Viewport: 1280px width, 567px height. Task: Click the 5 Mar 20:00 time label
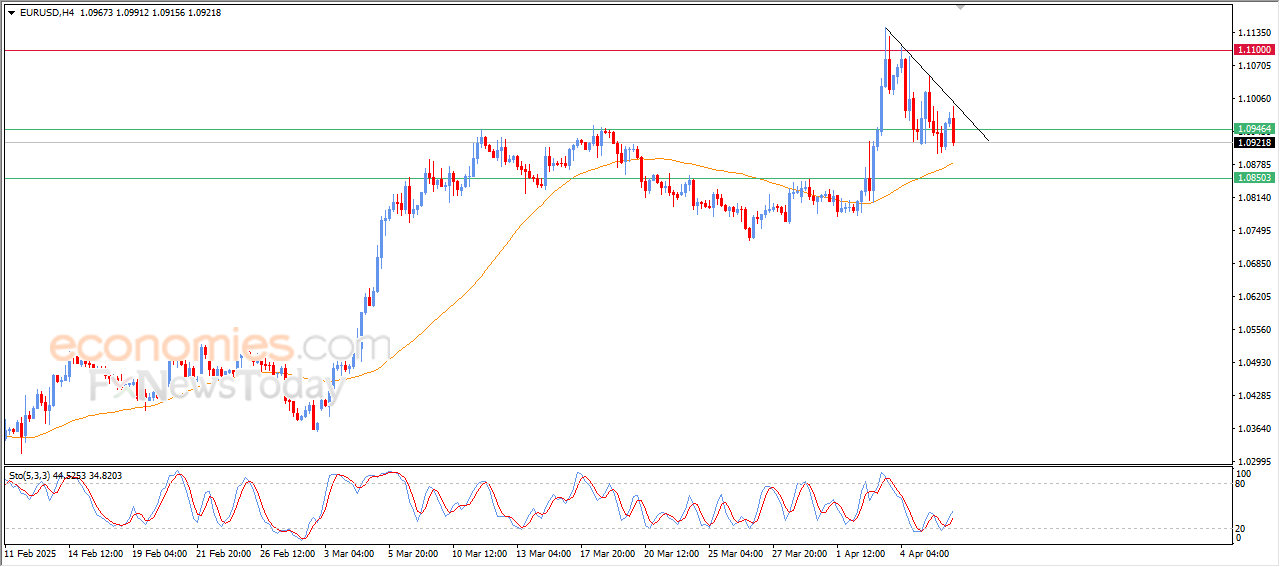tap(415, 552)
